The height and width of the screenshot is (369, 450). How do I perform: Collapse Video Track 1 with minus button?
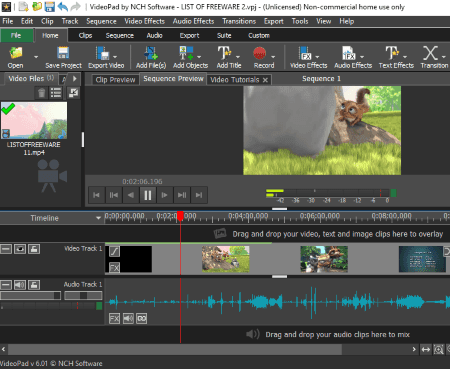click(6, 249)
